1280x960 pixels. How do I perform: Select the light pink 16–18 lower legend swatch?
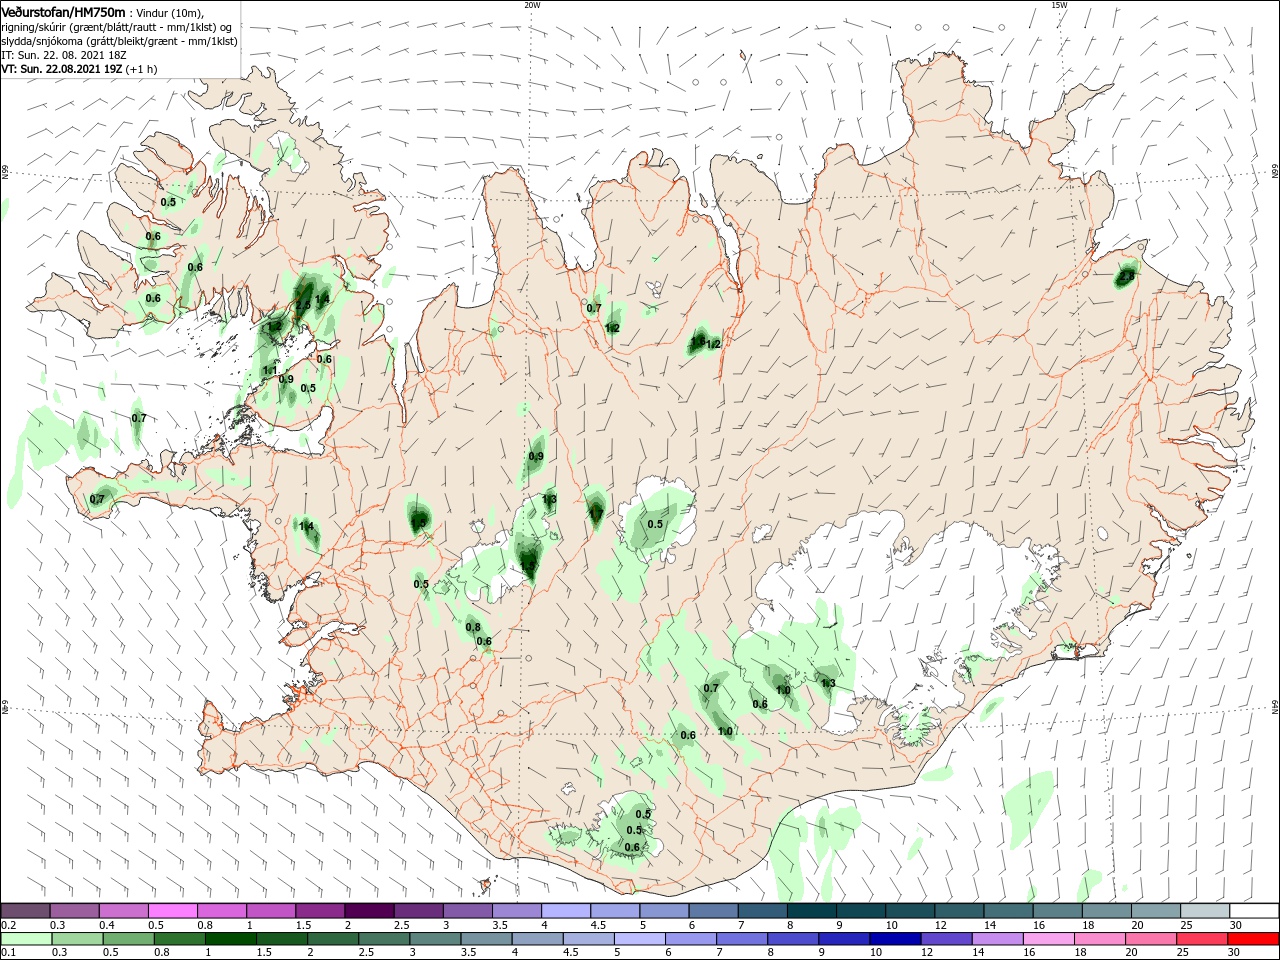[1048, 939]
